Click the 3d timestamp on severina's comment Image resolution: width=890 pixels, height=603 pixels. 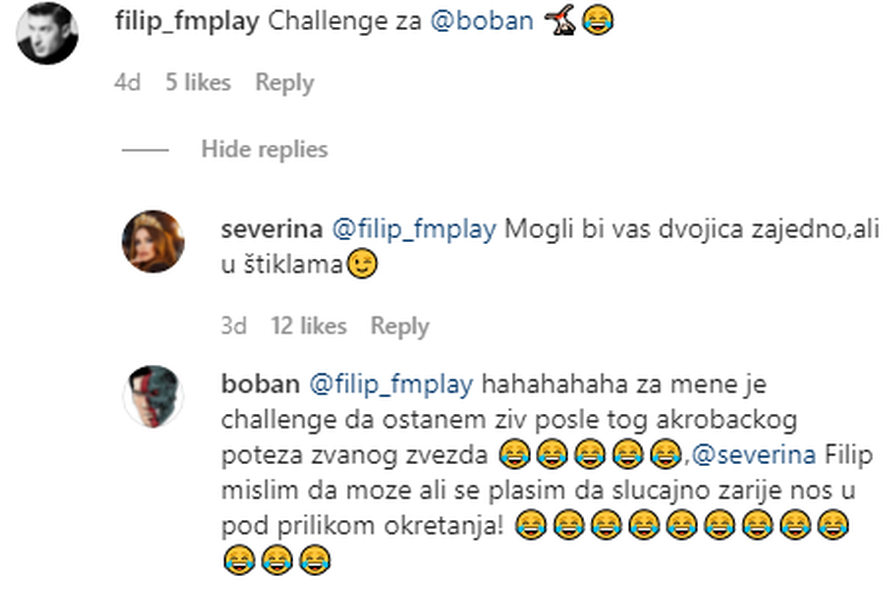(x=235, y=326)
